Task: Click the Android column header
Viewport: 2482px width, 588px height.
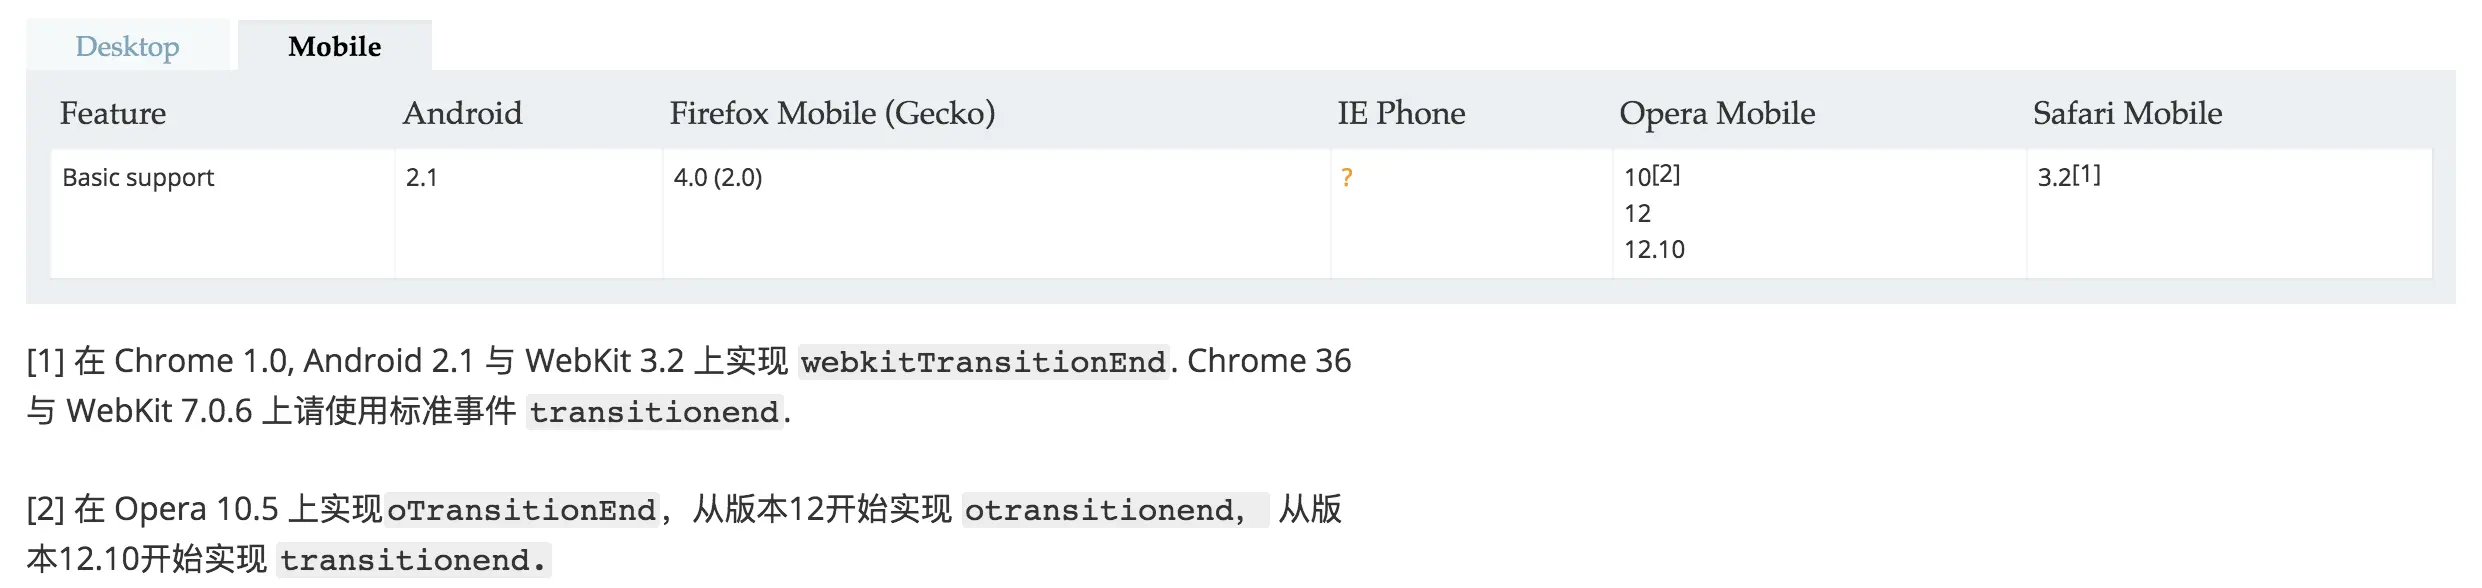Action: (x=462, y=113)
